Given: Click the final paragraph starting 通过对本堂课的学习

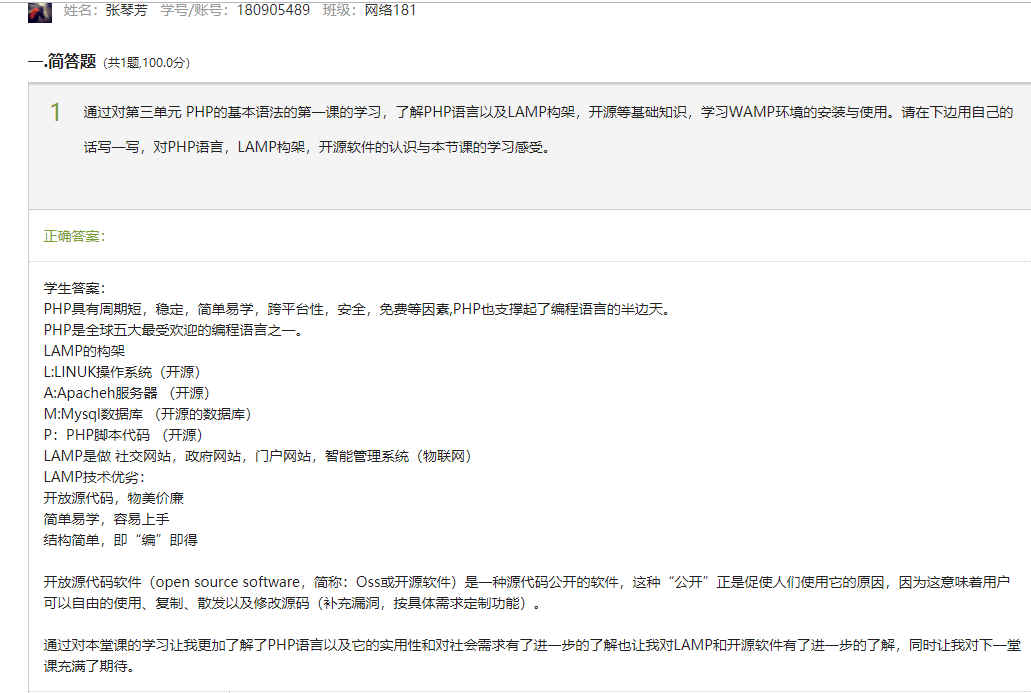Looking at the screenshot, I should pos(532,656).
